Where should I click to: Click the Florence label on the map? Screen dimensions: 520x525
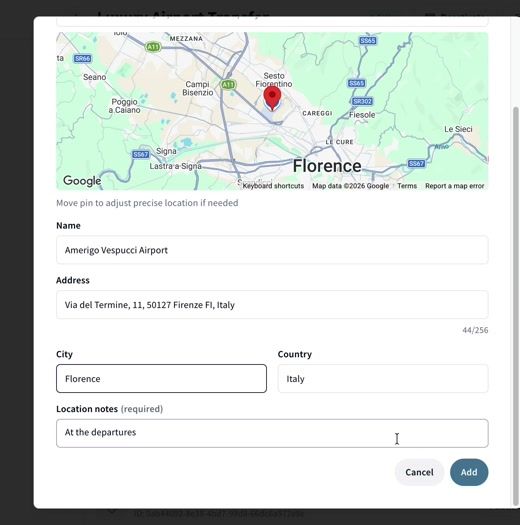click(327, 166)
